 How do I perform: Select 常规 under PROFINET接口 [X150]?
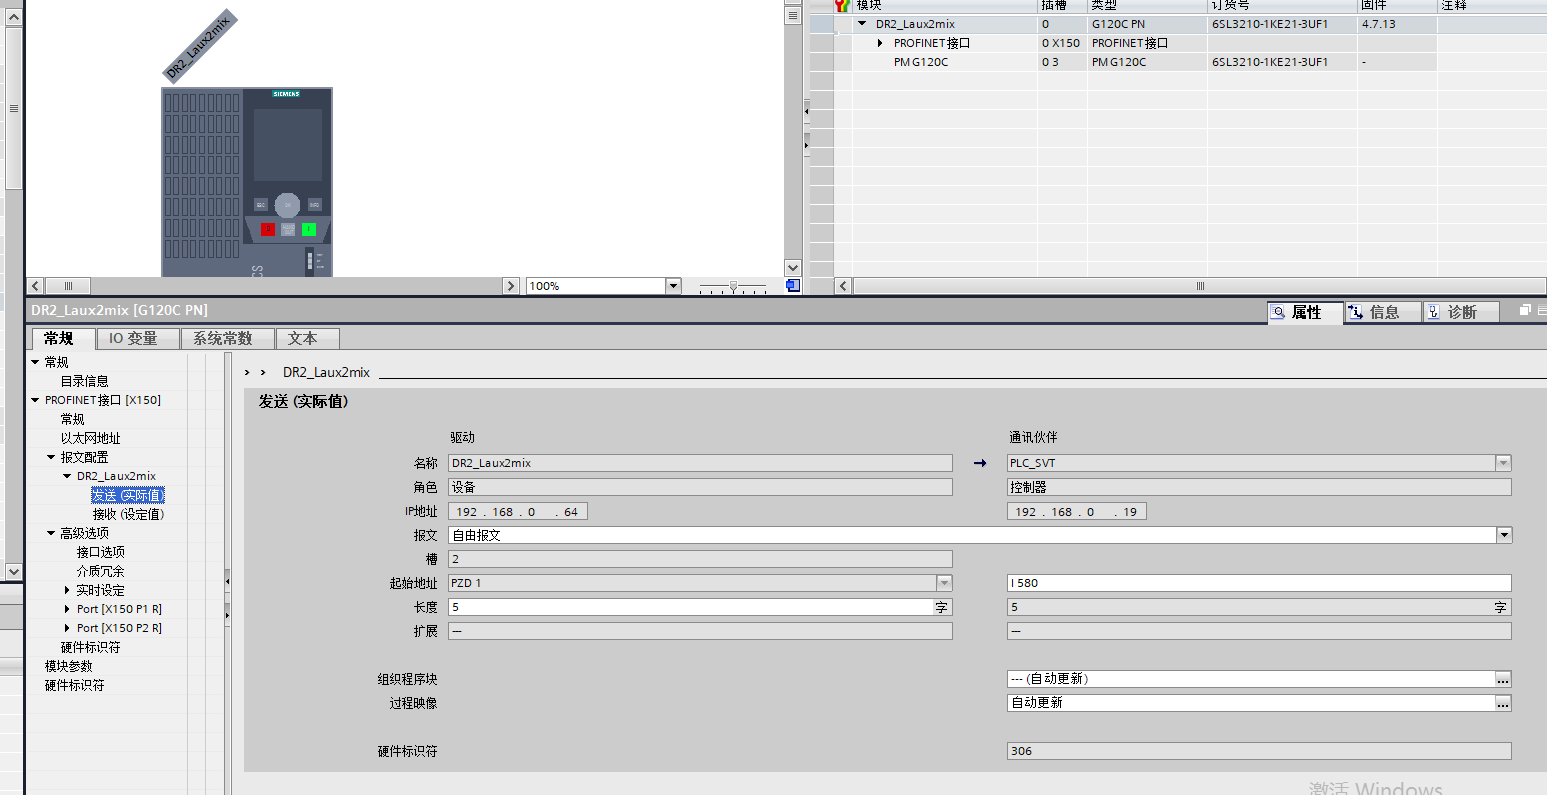point(72,419)
